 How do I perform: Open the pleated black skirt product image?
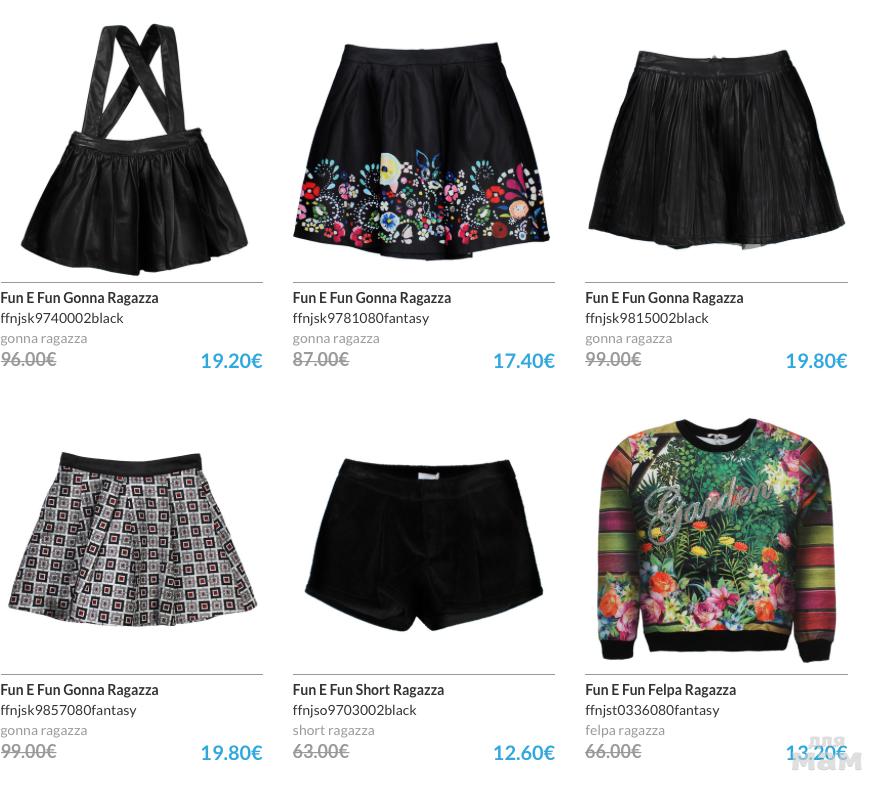[717, 149]
